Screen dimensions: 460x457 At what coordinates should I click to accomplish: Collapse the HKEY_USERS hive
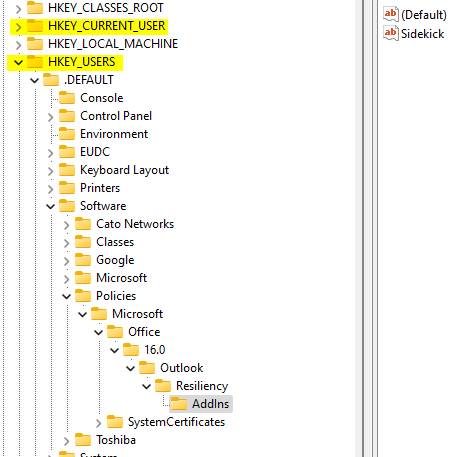click(x=19, y=62)
